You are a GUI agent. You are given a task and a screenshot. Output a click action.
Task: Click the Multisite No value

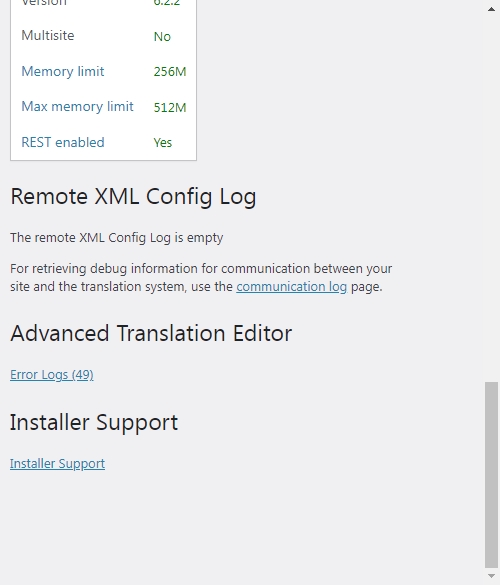pos(162,37)
